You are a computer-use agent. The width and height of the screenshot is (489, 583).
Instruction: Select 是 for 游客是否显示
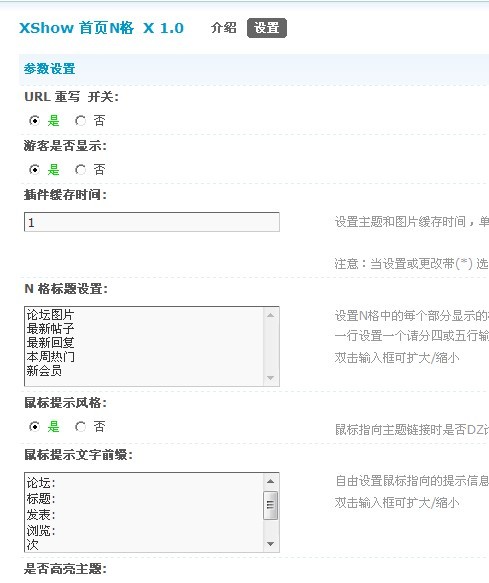[35, 170]
